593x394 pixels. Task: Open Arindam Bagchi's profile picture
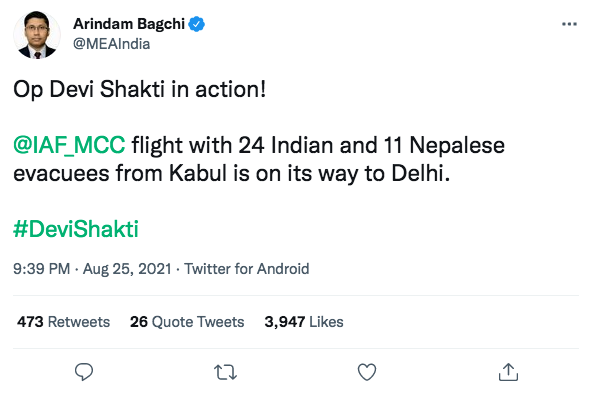click(37, 35)
